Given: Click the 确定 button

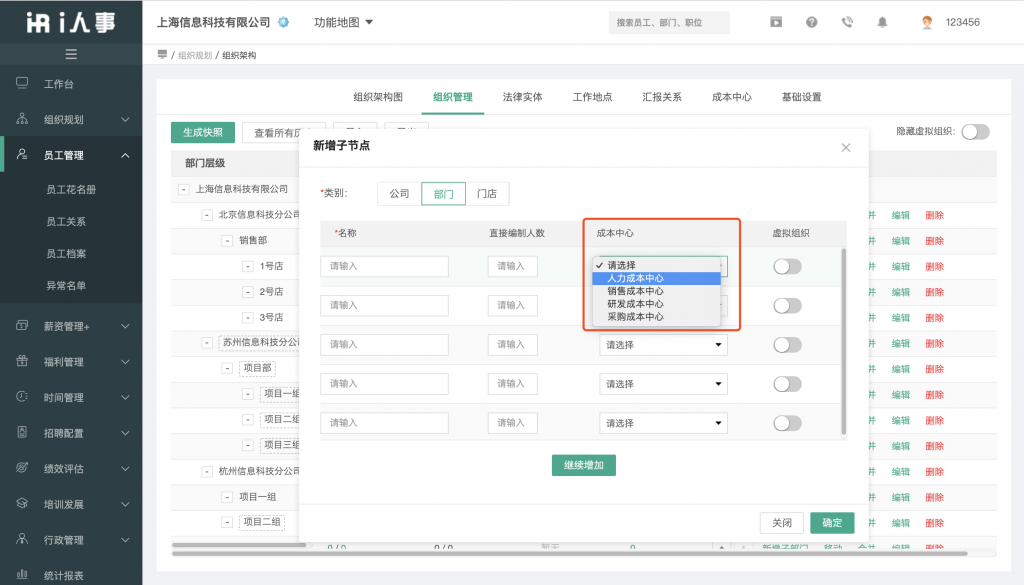Looking at the screenshot, I should pyautogui.click(x=832, y=522).
